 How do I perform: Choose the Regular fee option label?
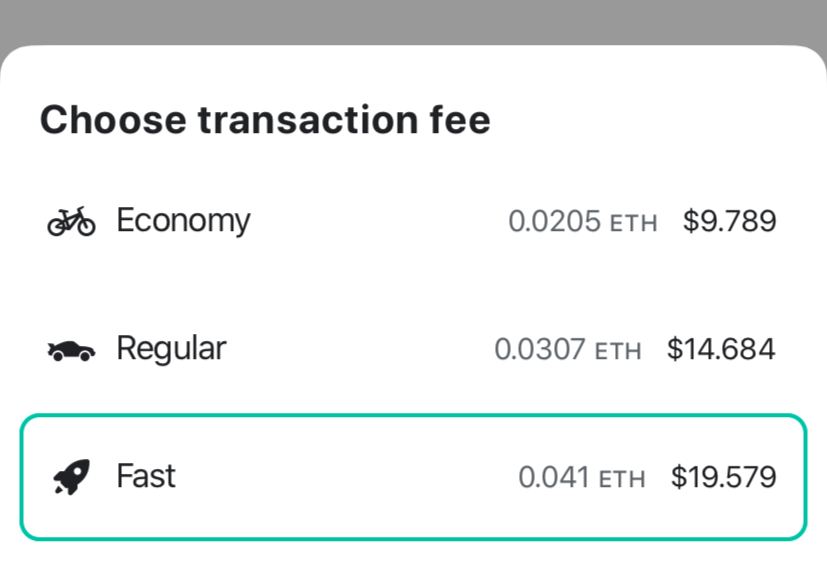pyautogui.click(x=171, y=349)
